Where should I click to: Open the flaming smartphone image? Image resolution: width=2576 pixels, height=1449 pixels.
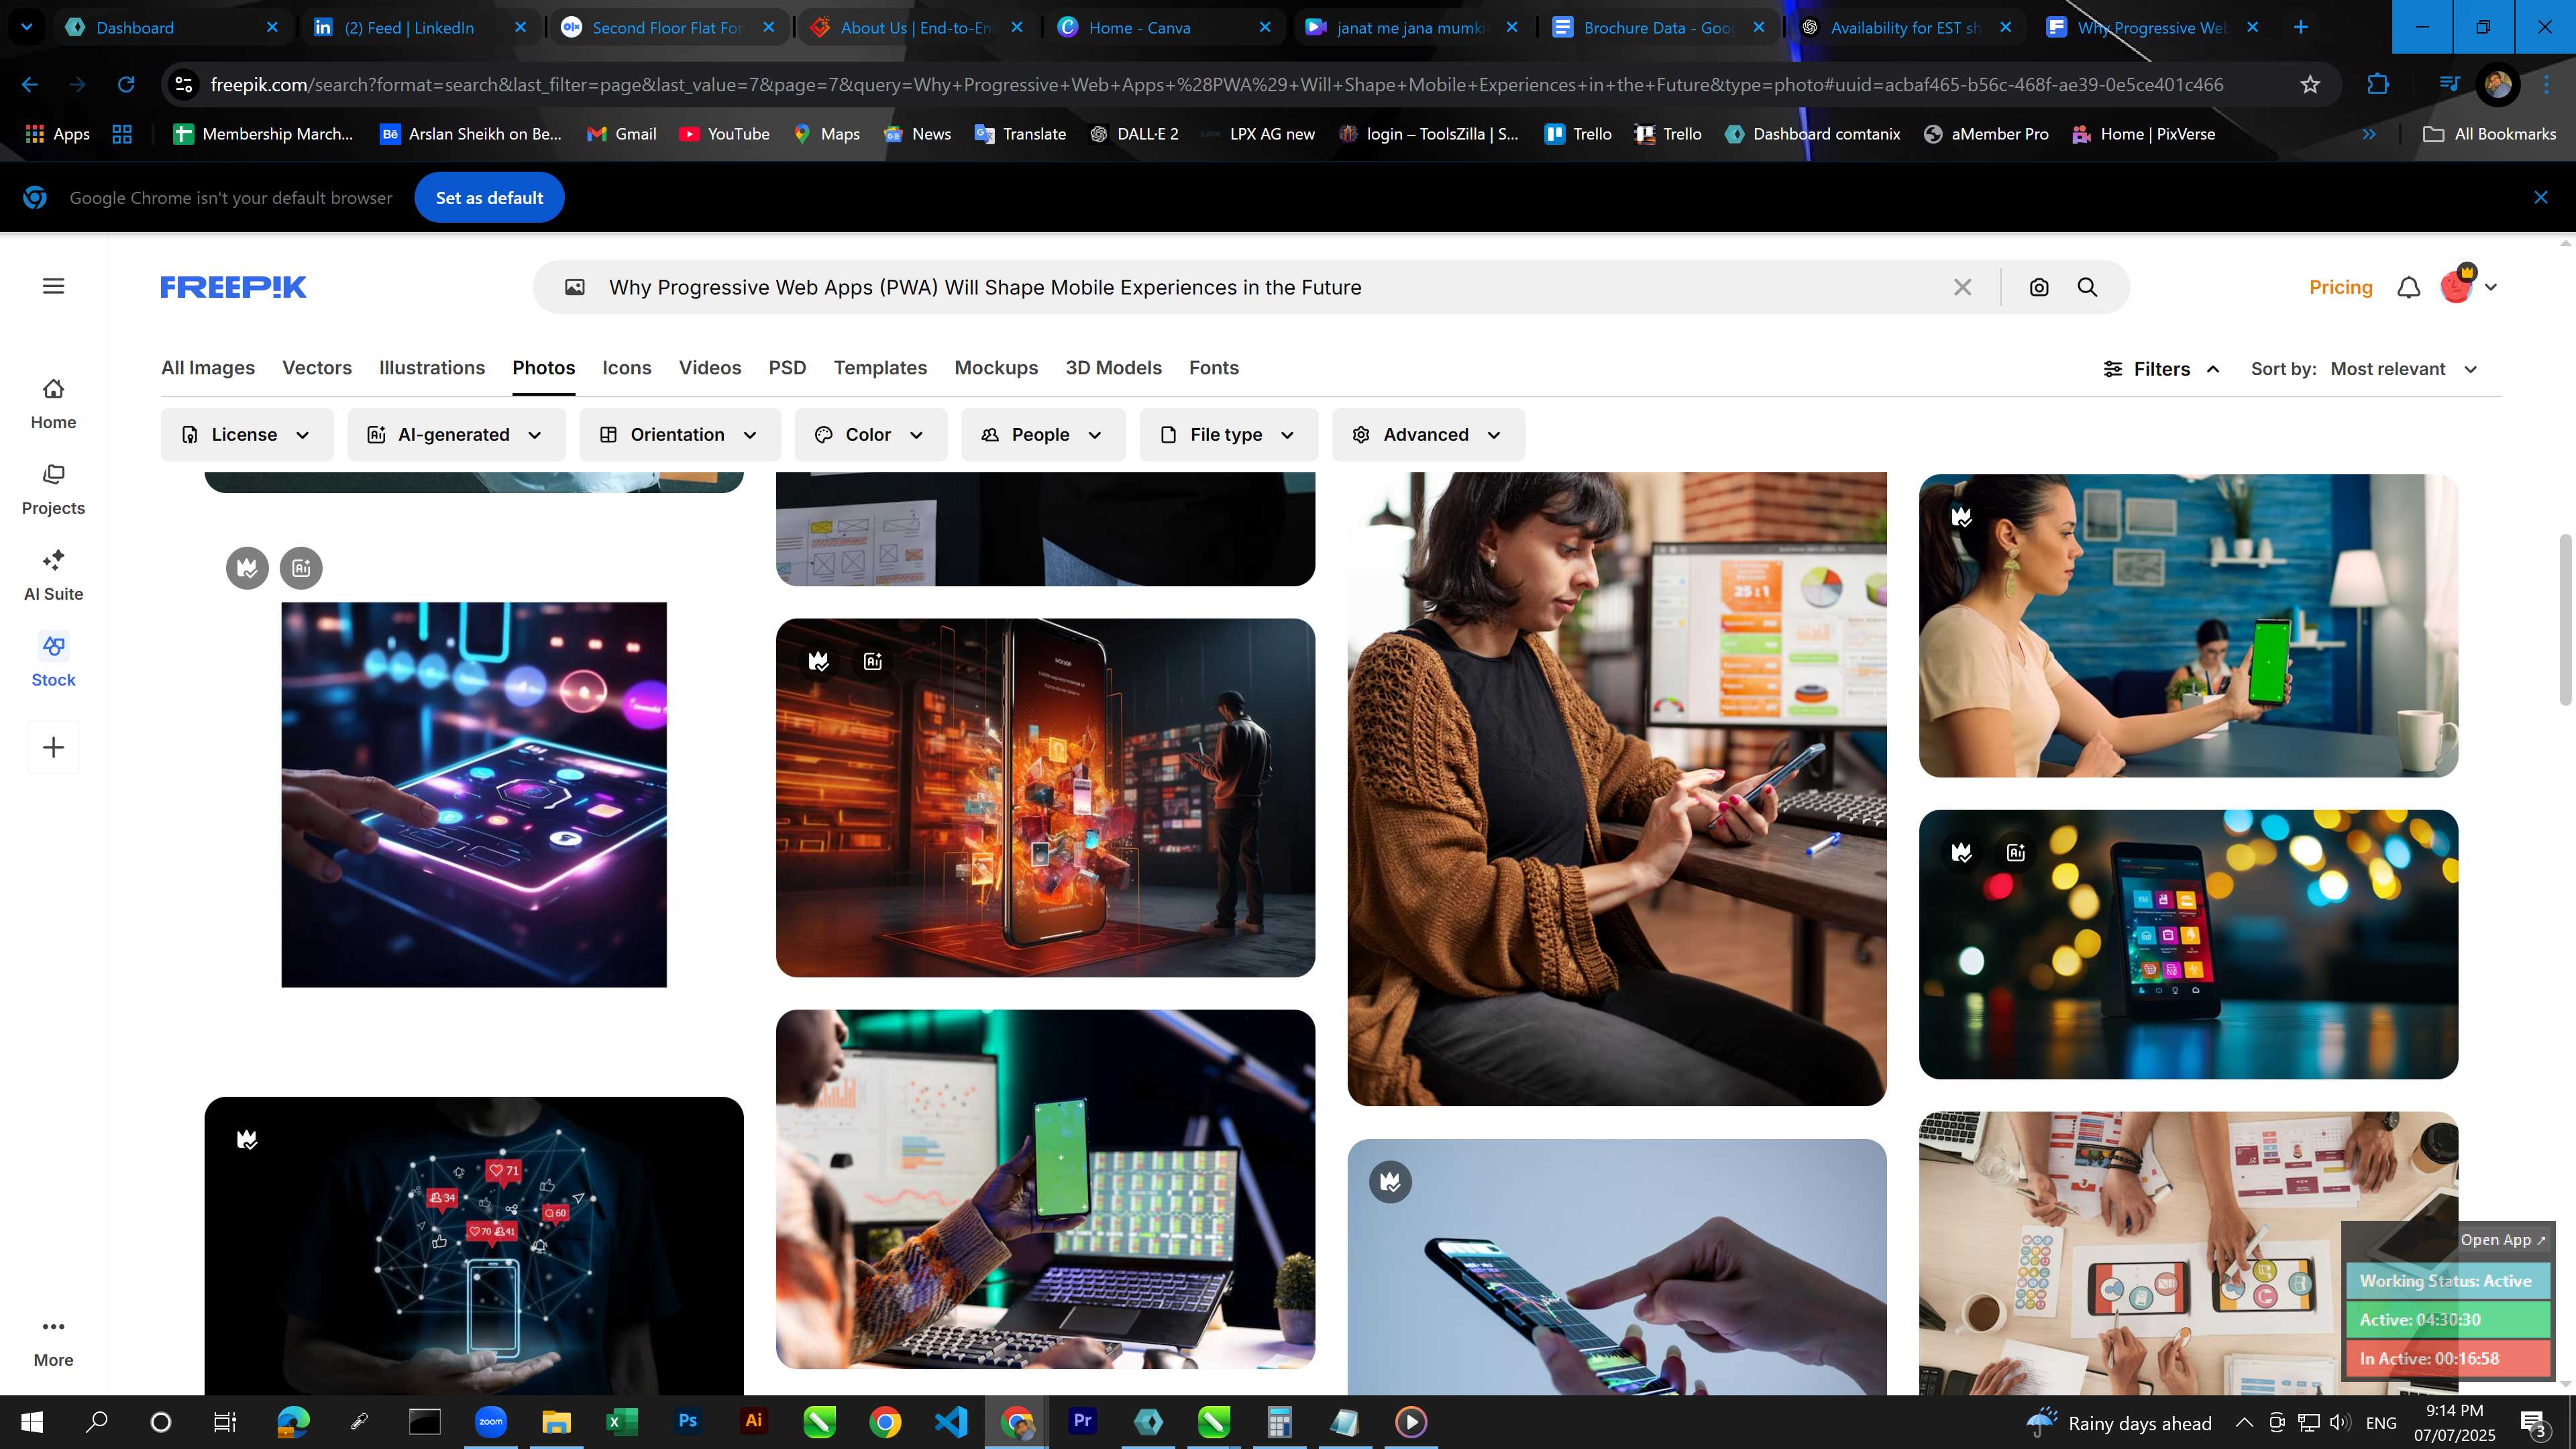pyautogui.click(x=1045, y=797)
